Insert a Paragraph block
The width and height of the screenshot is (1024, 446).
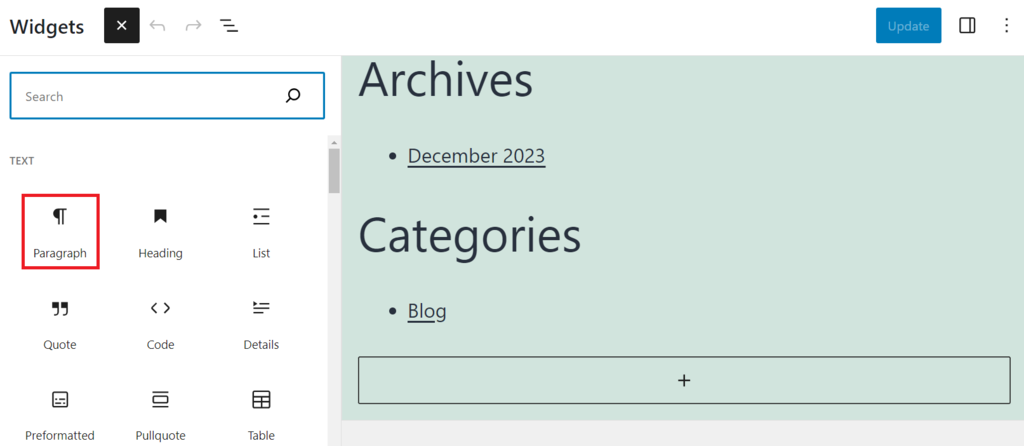(60, 232)
